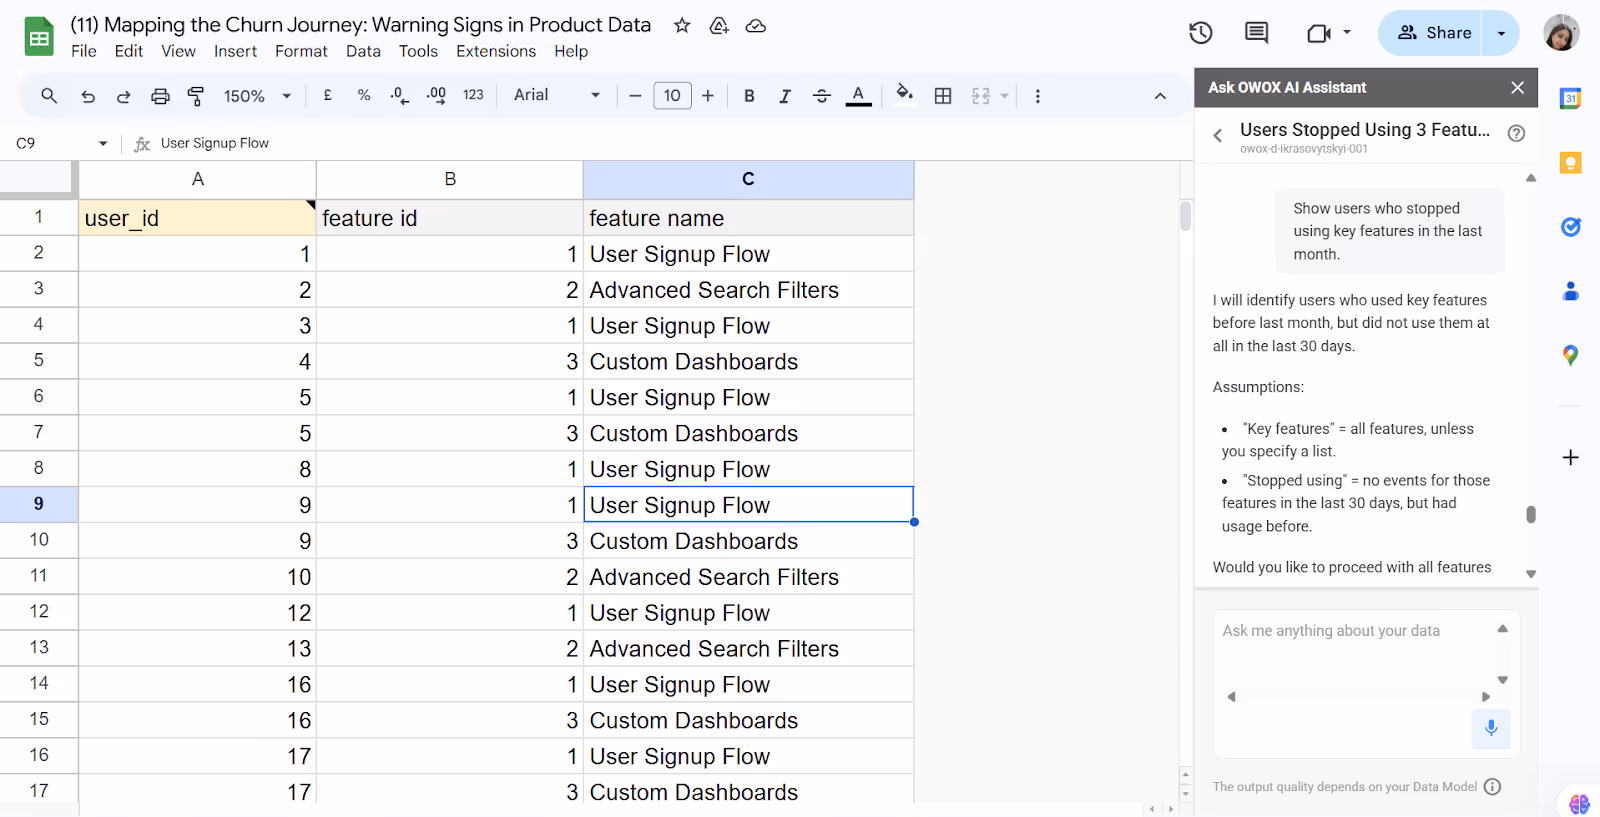Search the menus with magnifier icon
Viewport: 1600px width, 817px height.
[x=49, y=96]
